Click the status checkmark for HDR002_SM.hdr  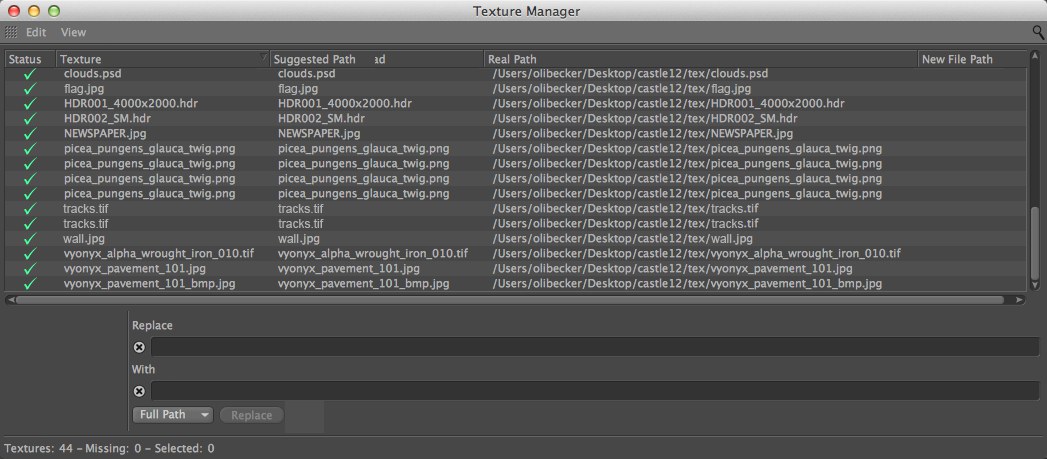30,118
